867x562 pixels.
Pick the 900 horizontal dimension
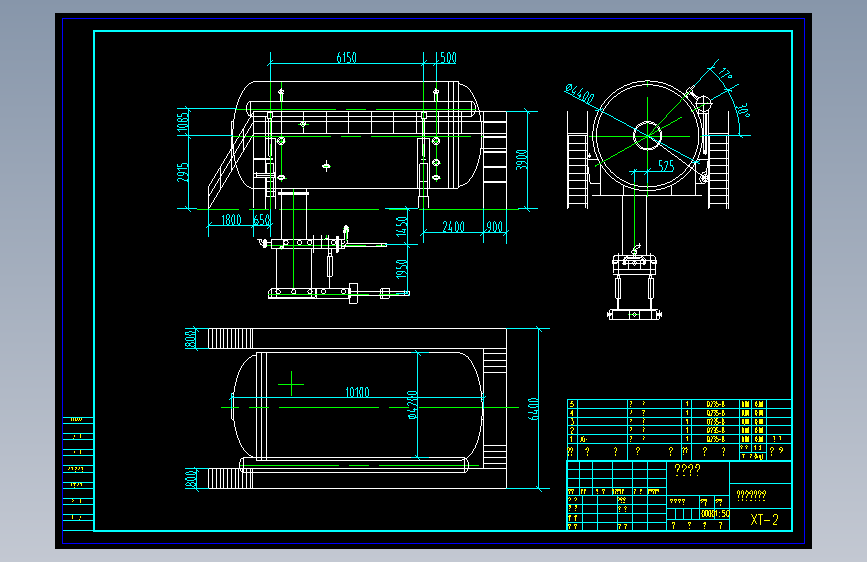[494, 227]
